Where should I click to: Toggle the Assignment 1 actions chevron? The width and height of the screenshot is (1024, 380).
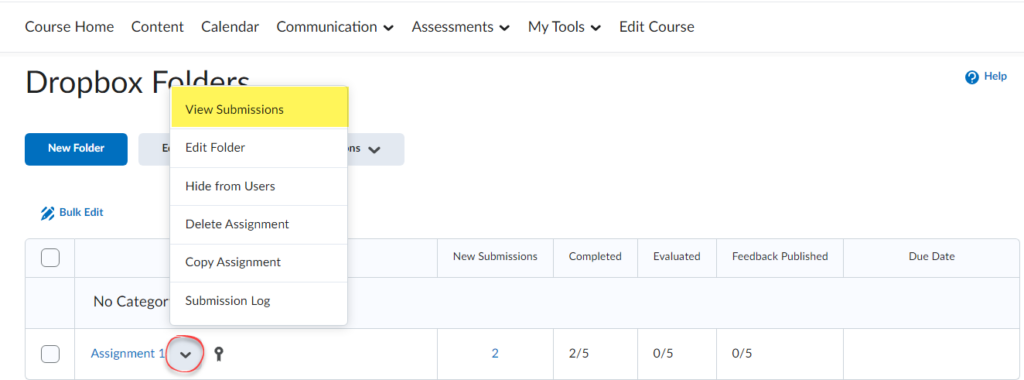tap(186, 354)
